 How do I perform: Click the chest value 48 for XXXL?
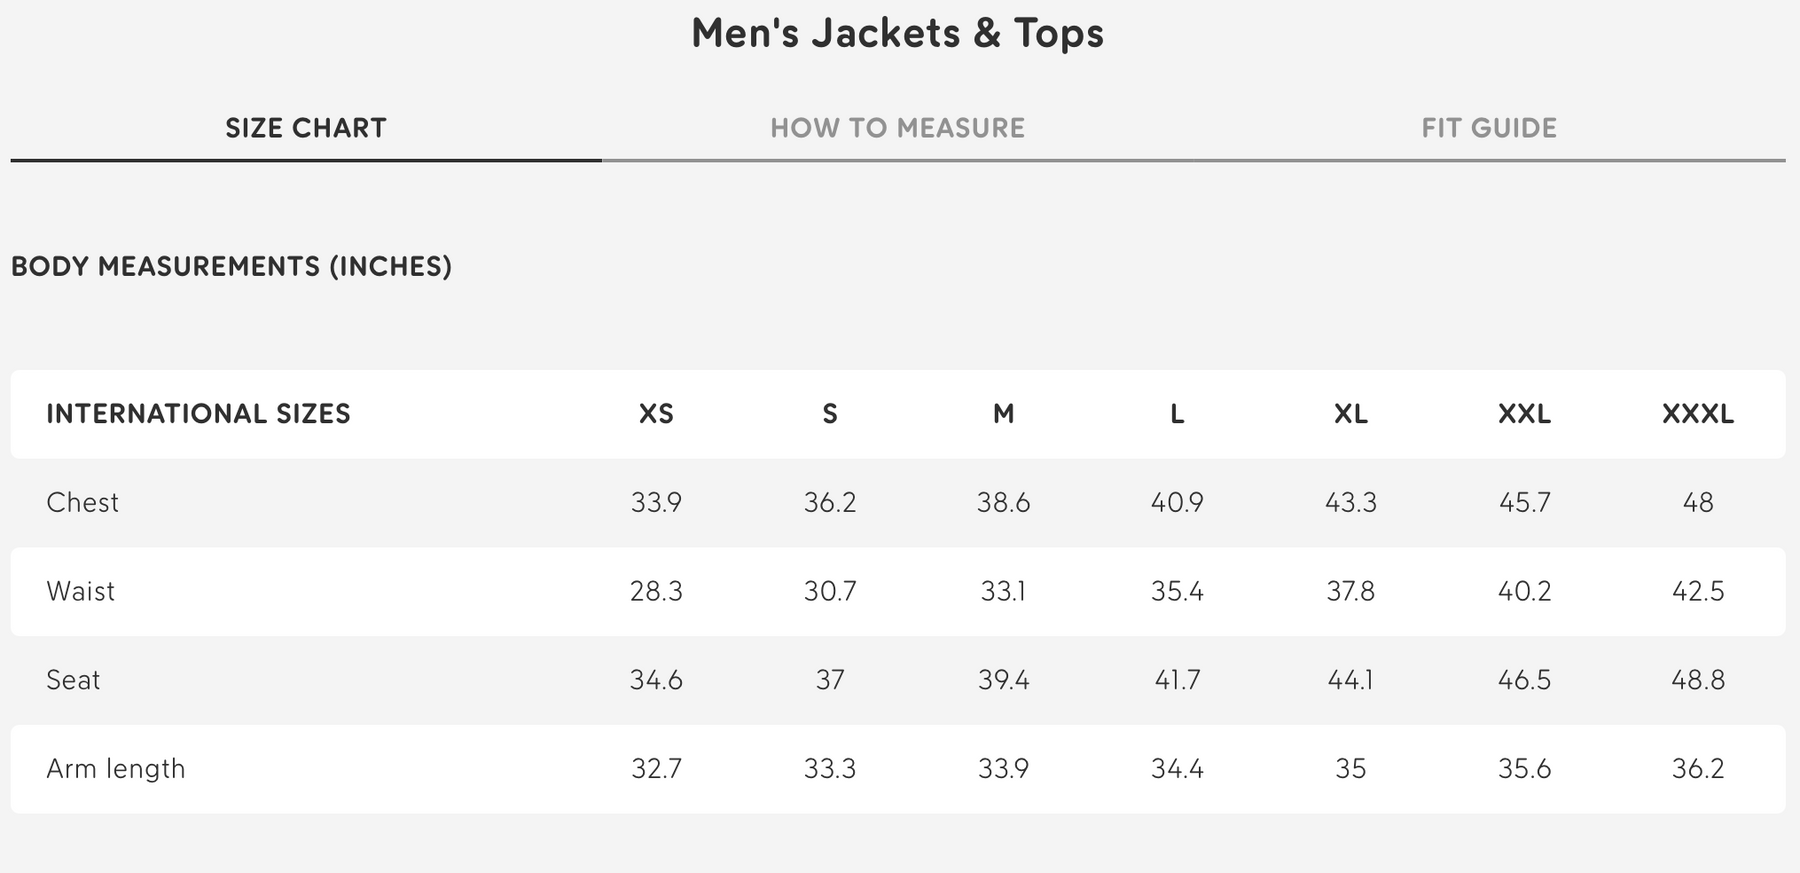click(x=1697, y=502)
